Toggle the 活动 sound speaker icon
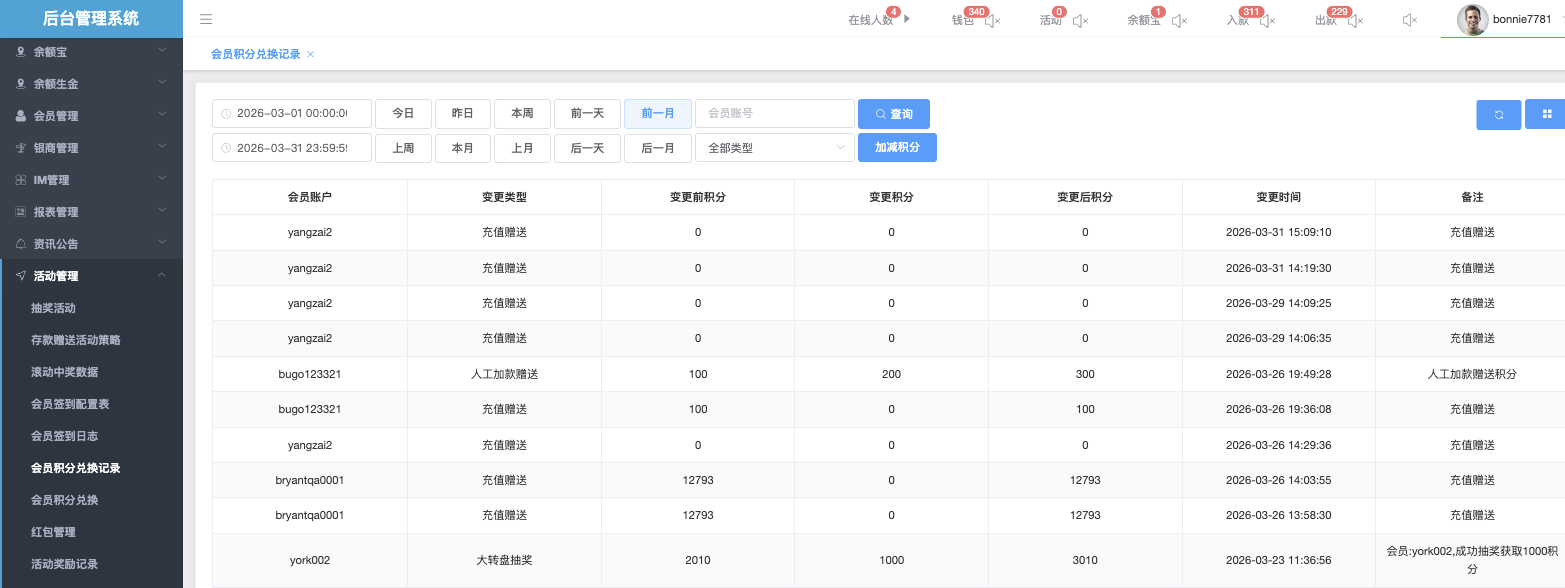 pos(1080,21)
